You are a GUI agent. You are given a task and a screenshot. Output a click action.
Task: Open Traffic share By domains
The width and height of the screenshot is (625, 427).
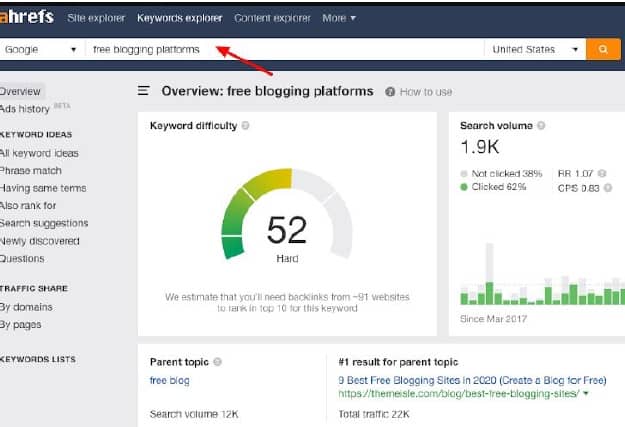click(x=26, y=307)
